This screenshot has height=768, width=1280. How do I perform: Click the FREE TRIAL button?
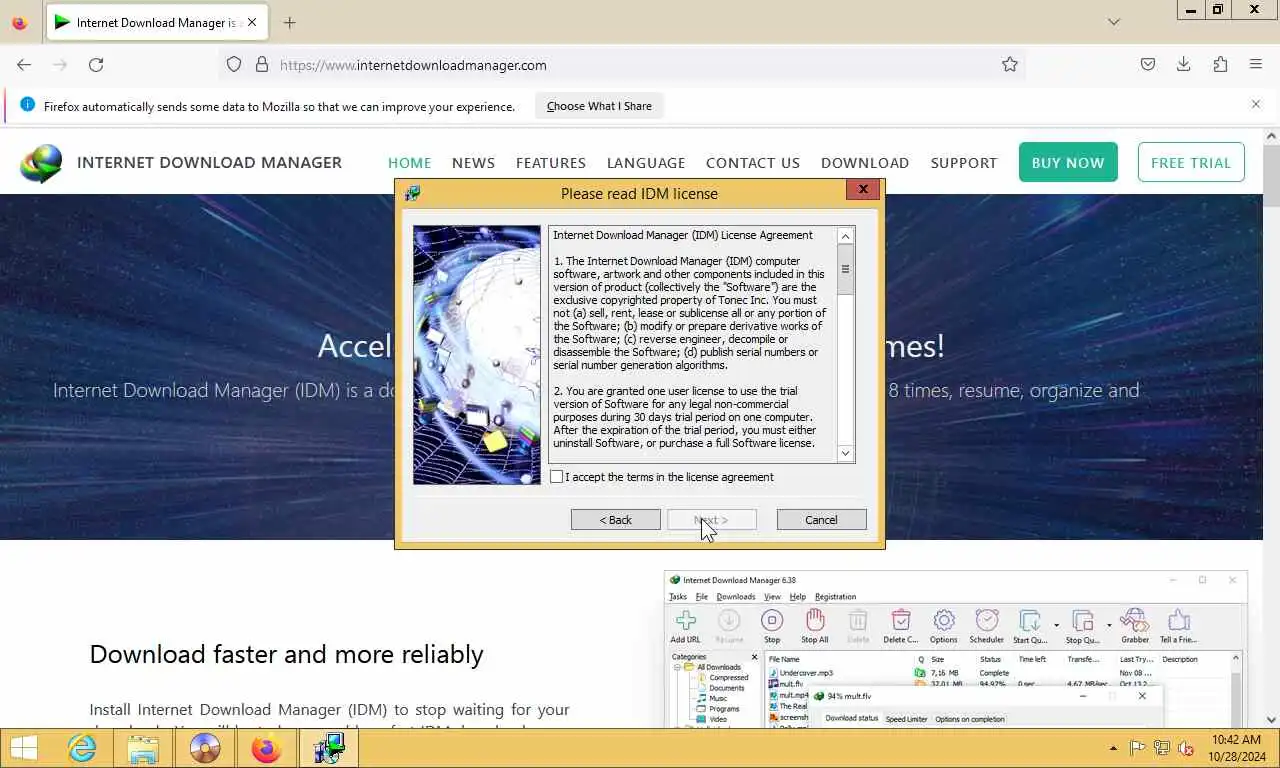(x=1191, y=162)
